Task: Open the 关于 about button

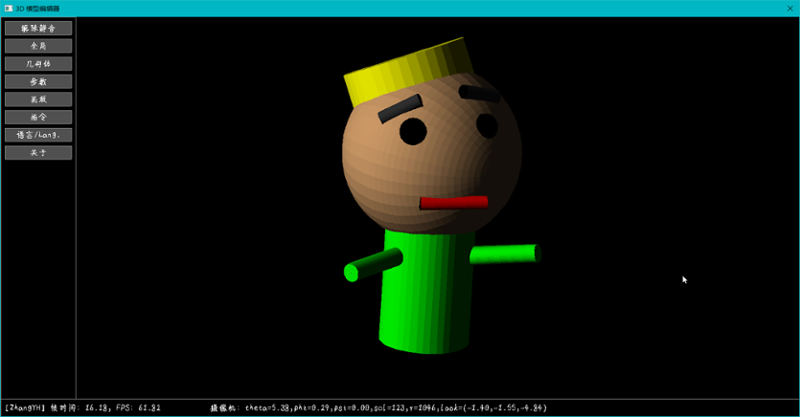Action: (x=38, y=153)
